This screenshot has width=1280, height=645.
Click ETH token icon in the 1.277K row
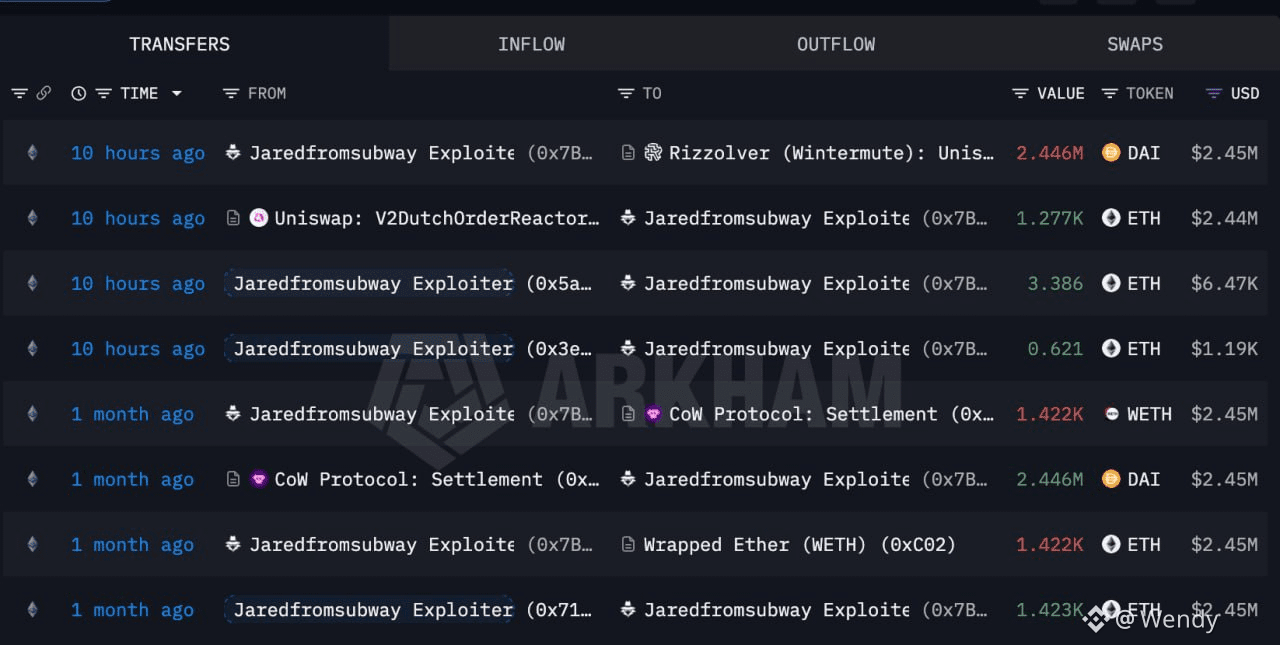point(1111,218)
